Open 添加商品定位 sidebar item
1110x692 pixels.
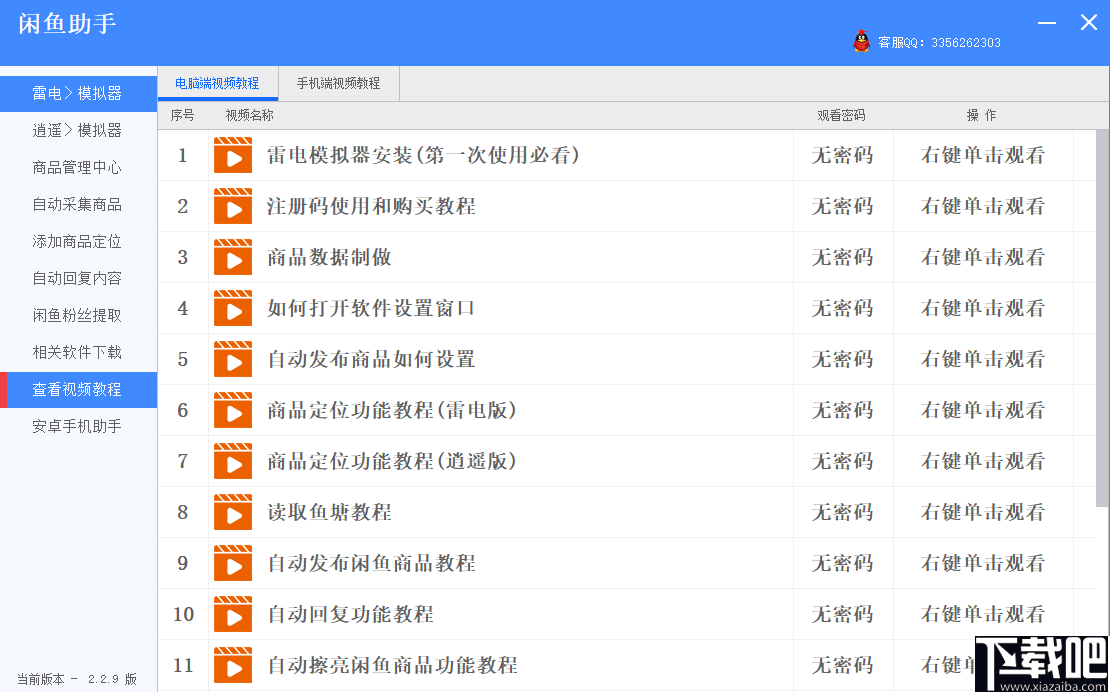coord(78,241)
